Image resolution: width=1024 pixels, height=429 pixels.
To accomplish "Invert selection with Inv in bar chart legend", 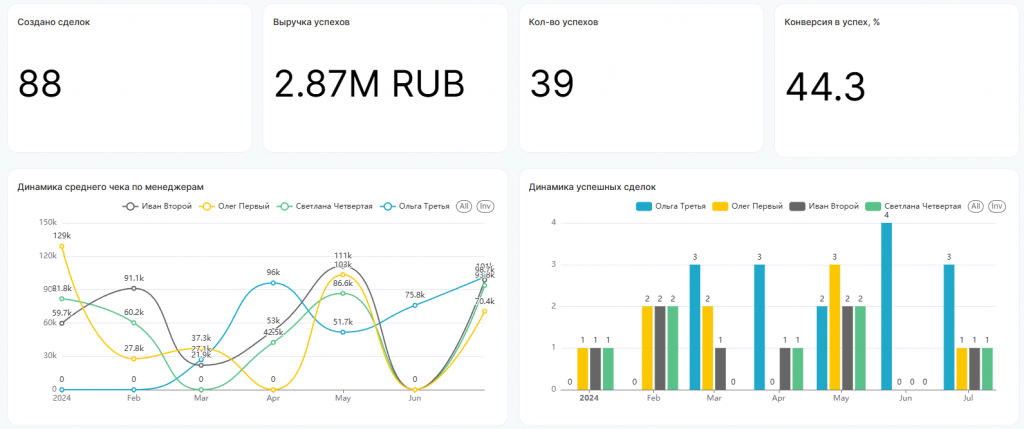I will tap(996, 206).
